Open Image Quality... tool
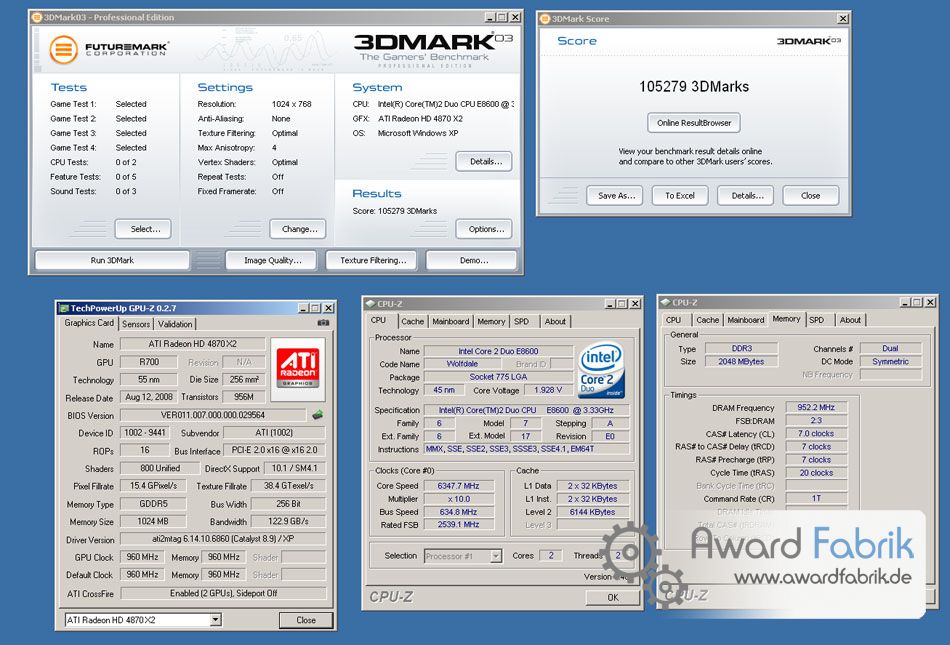Viewport: 950px width, 645px height. coord(272,260)
